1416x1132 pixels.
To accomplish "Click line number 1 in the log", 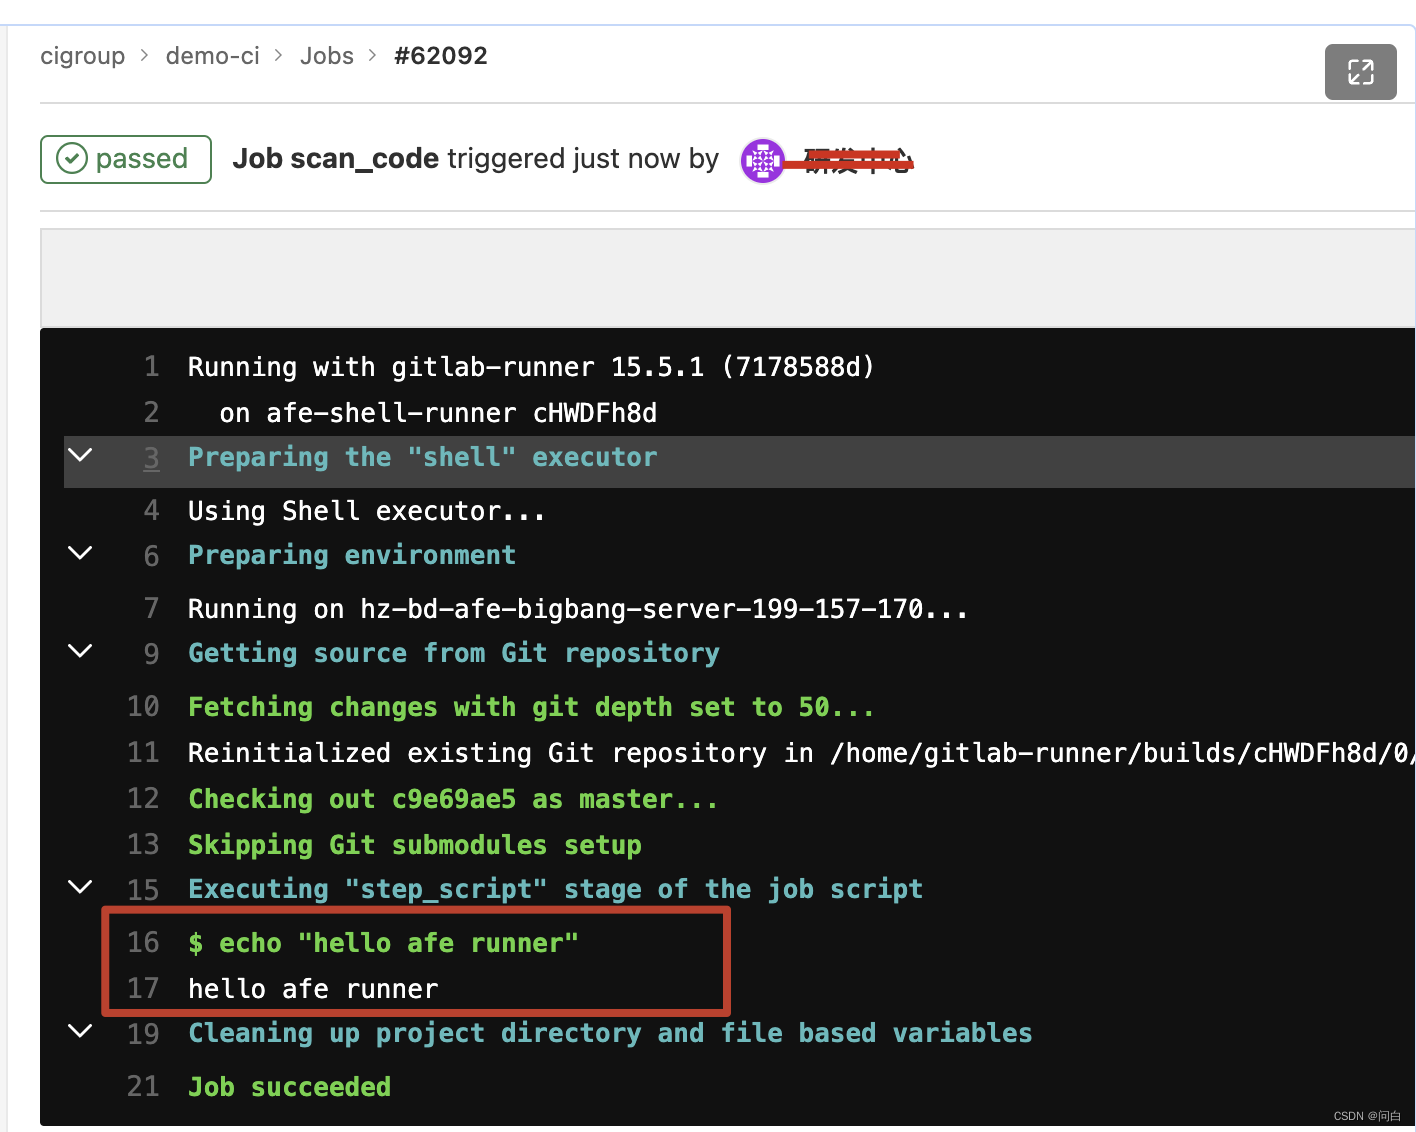I will pyautogui.click(x=151, y=367).
